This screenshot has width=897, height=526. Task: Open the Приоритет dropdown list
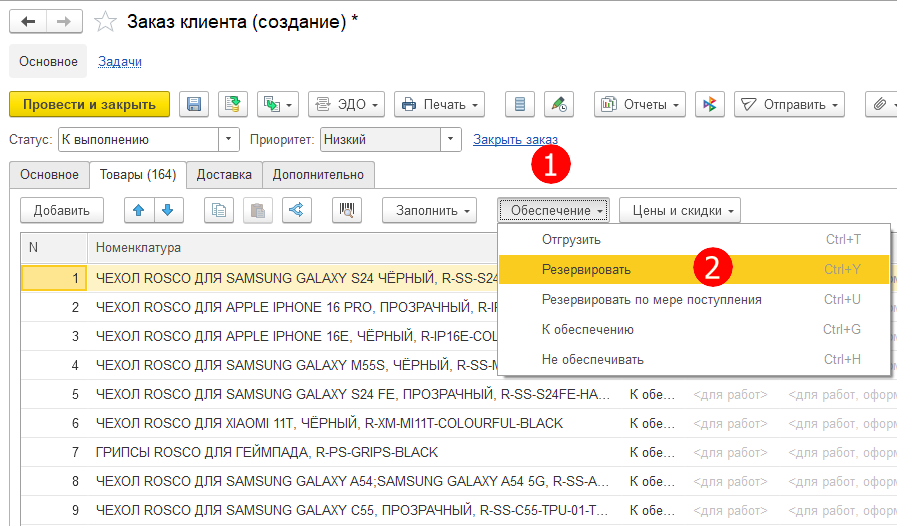click(x=451, y=140)
